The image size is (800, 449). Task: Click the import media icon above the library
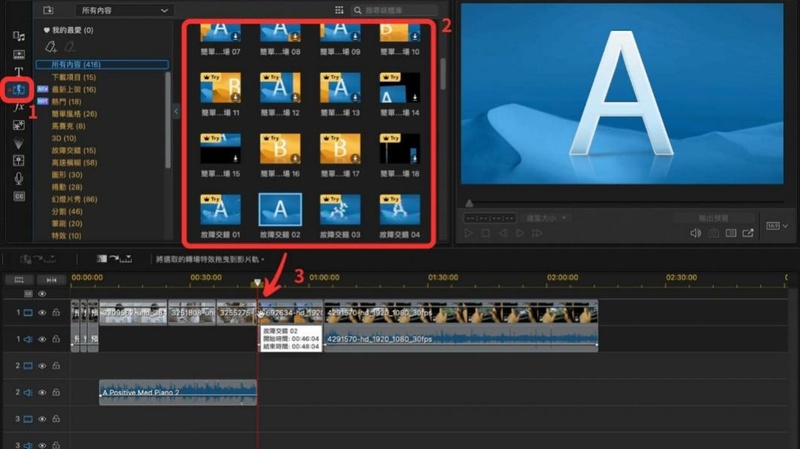point(48,11)
